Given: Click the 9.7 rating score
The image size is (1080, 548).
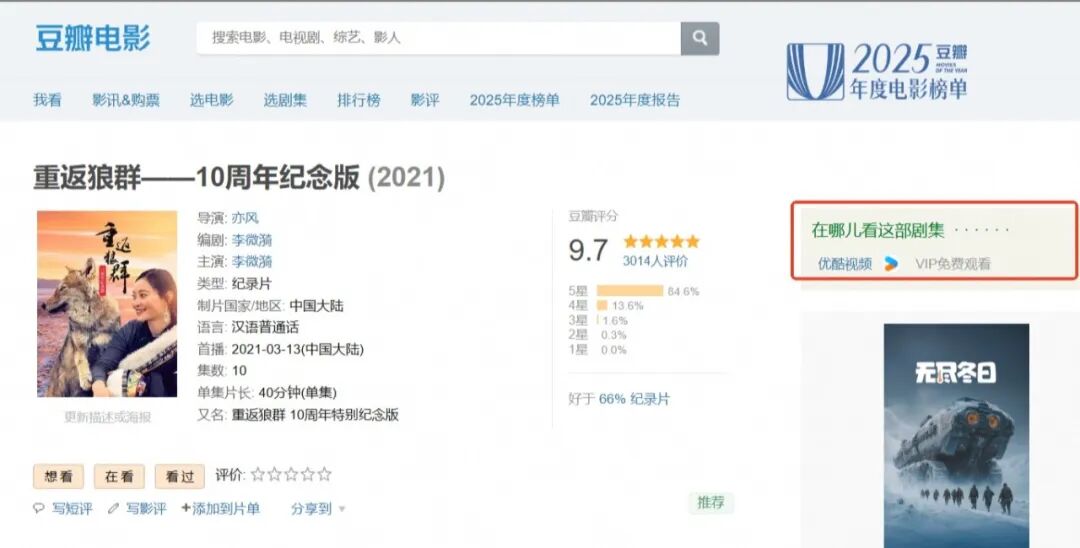Looking at the screenshot, I should [x=588, y=250].
